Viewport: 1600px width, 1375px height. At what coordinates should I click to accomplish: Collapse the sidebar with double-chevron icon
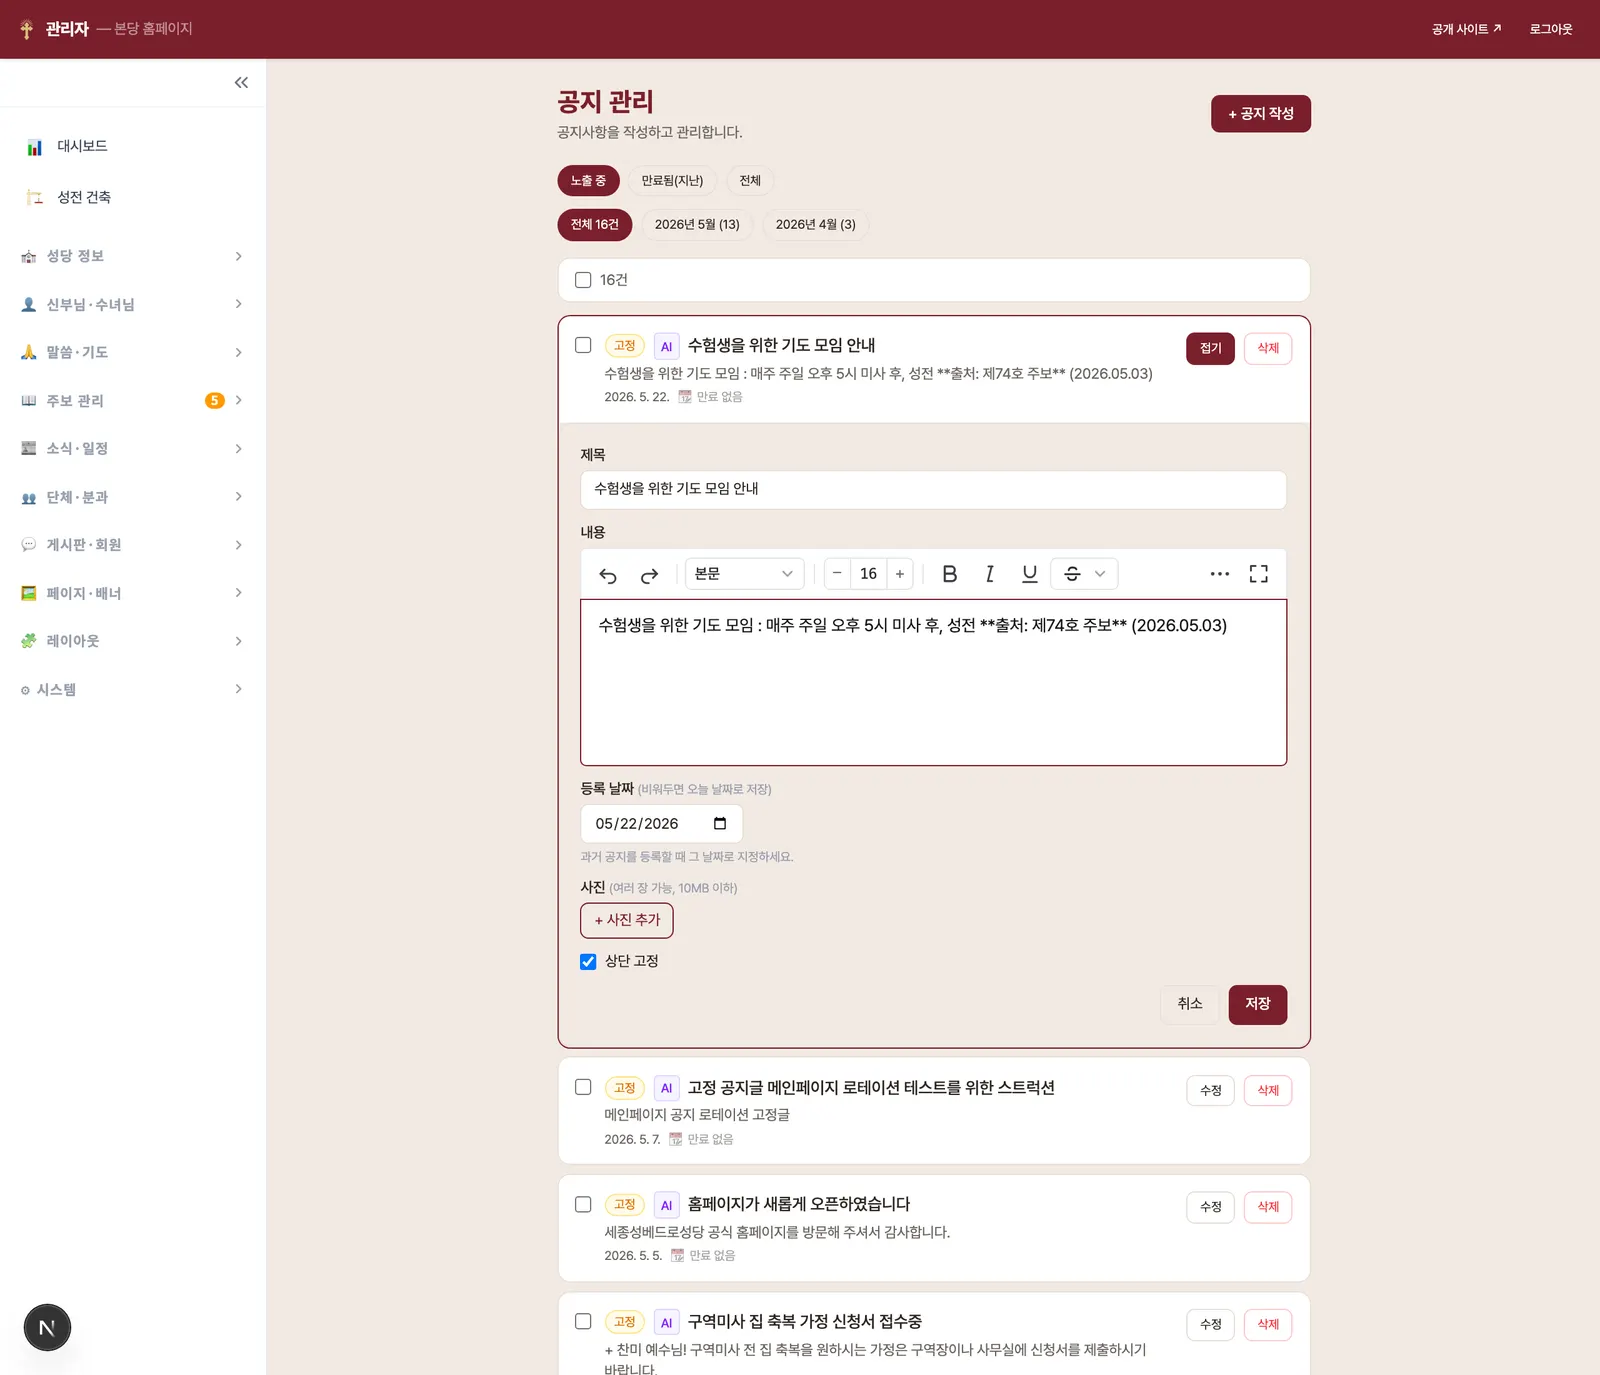(241, 83)
